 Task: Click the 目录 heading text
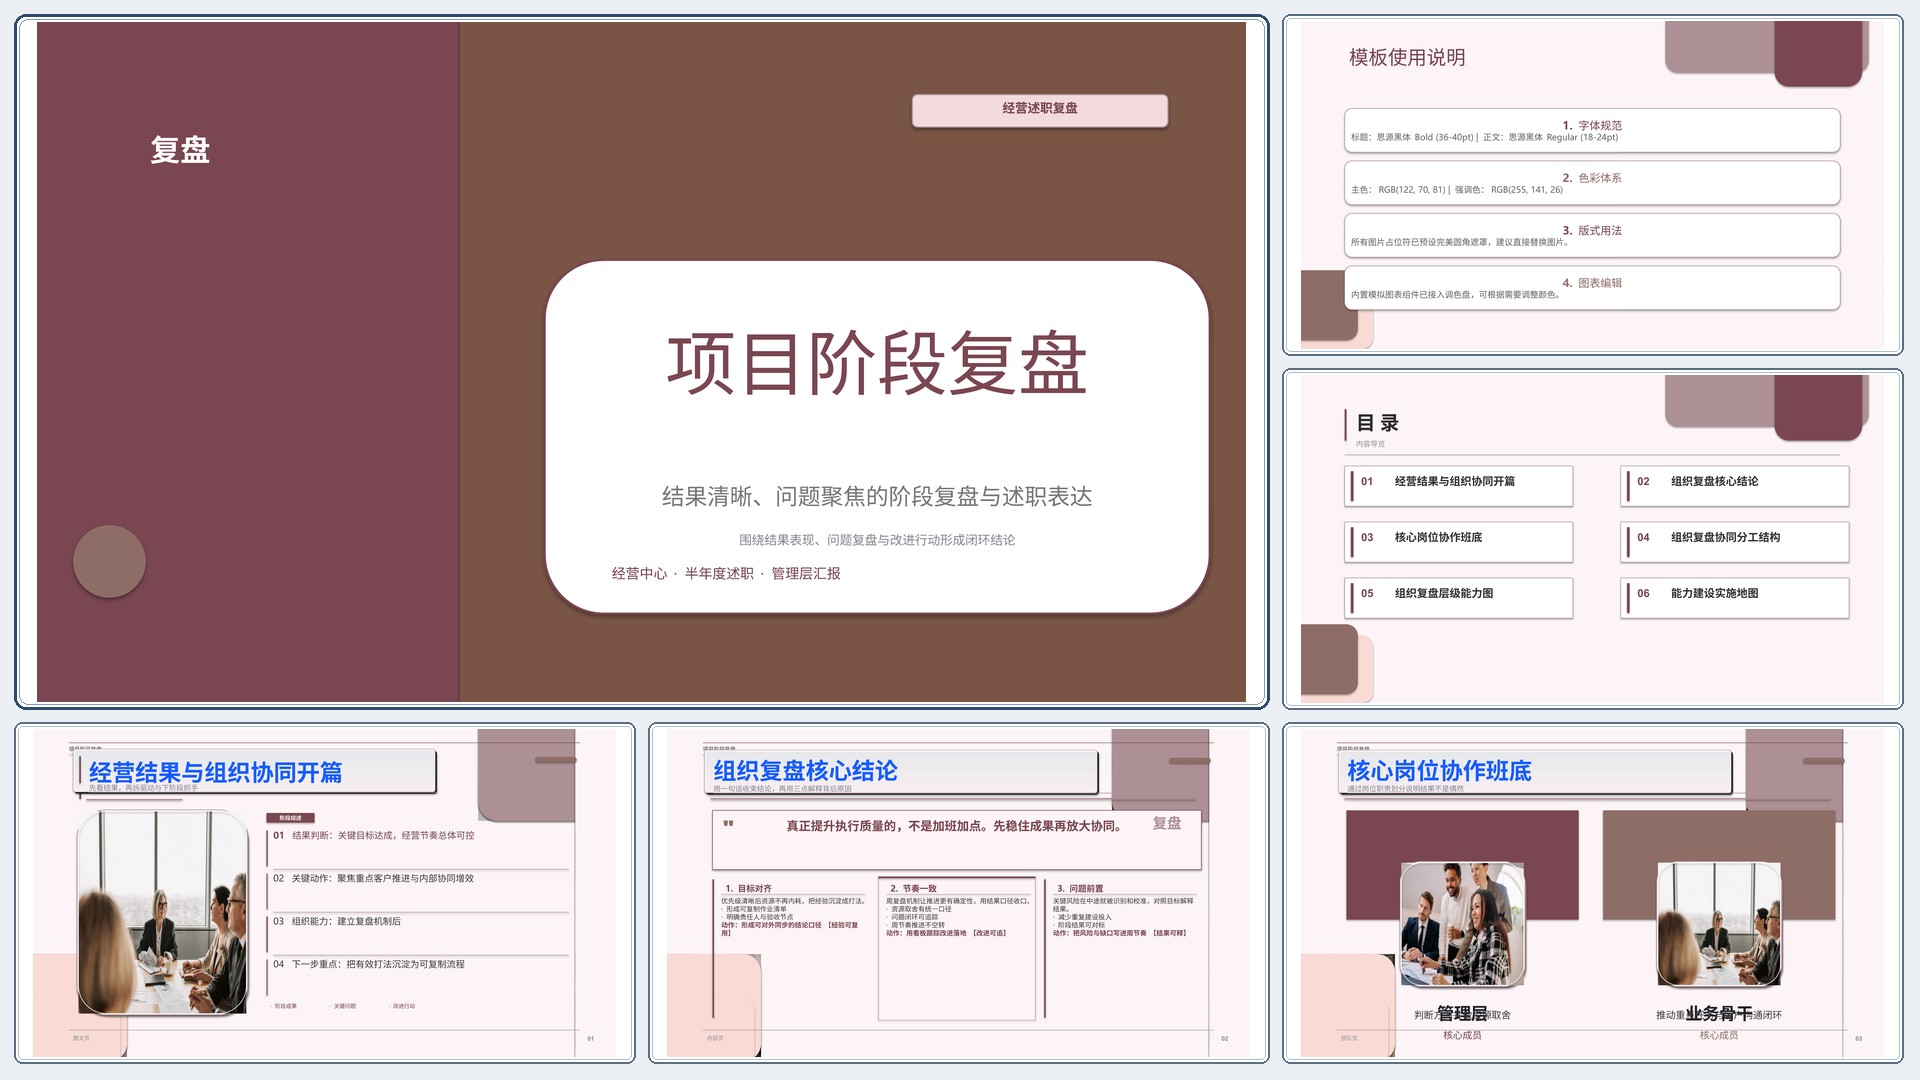coord(1378,423)
